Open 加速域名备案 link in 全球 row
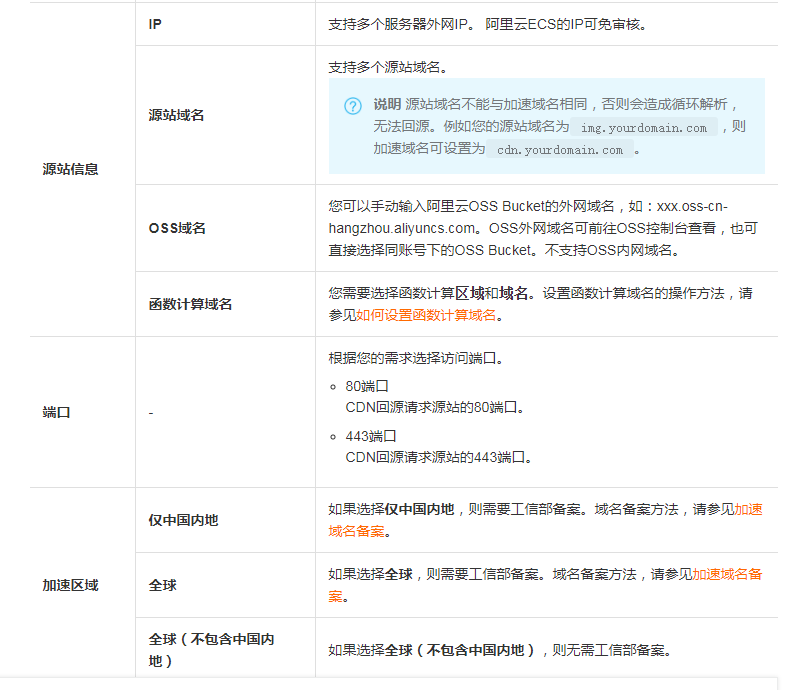Screen dimensions: 793x690 [x=727, y=574]
